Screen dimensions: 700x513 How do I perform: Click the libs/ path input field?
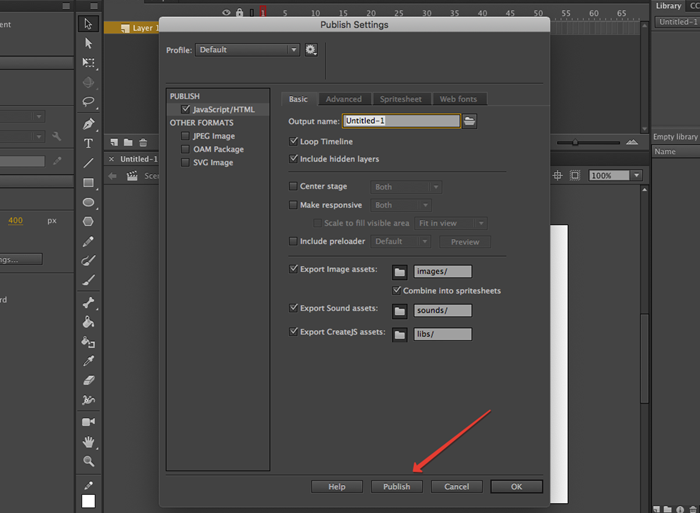[x=442, y=334]
